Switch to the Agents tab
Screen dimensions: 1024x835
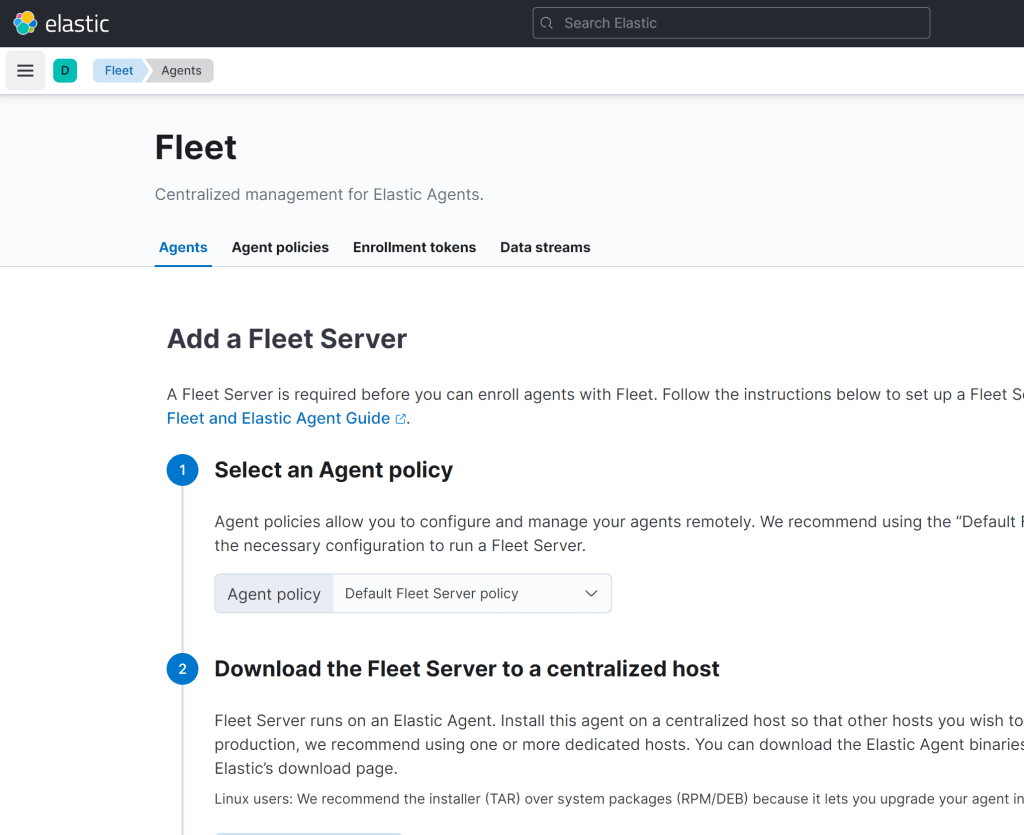[183, 247]
